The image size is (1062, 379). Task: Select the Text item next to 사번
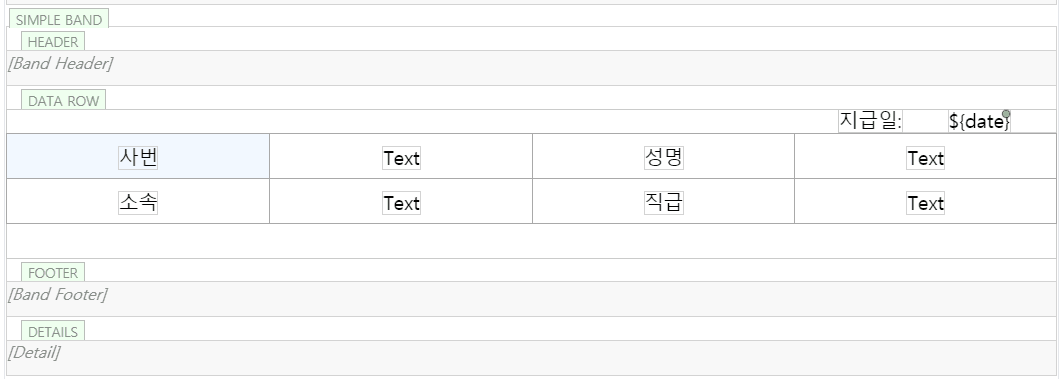[402, 158]
